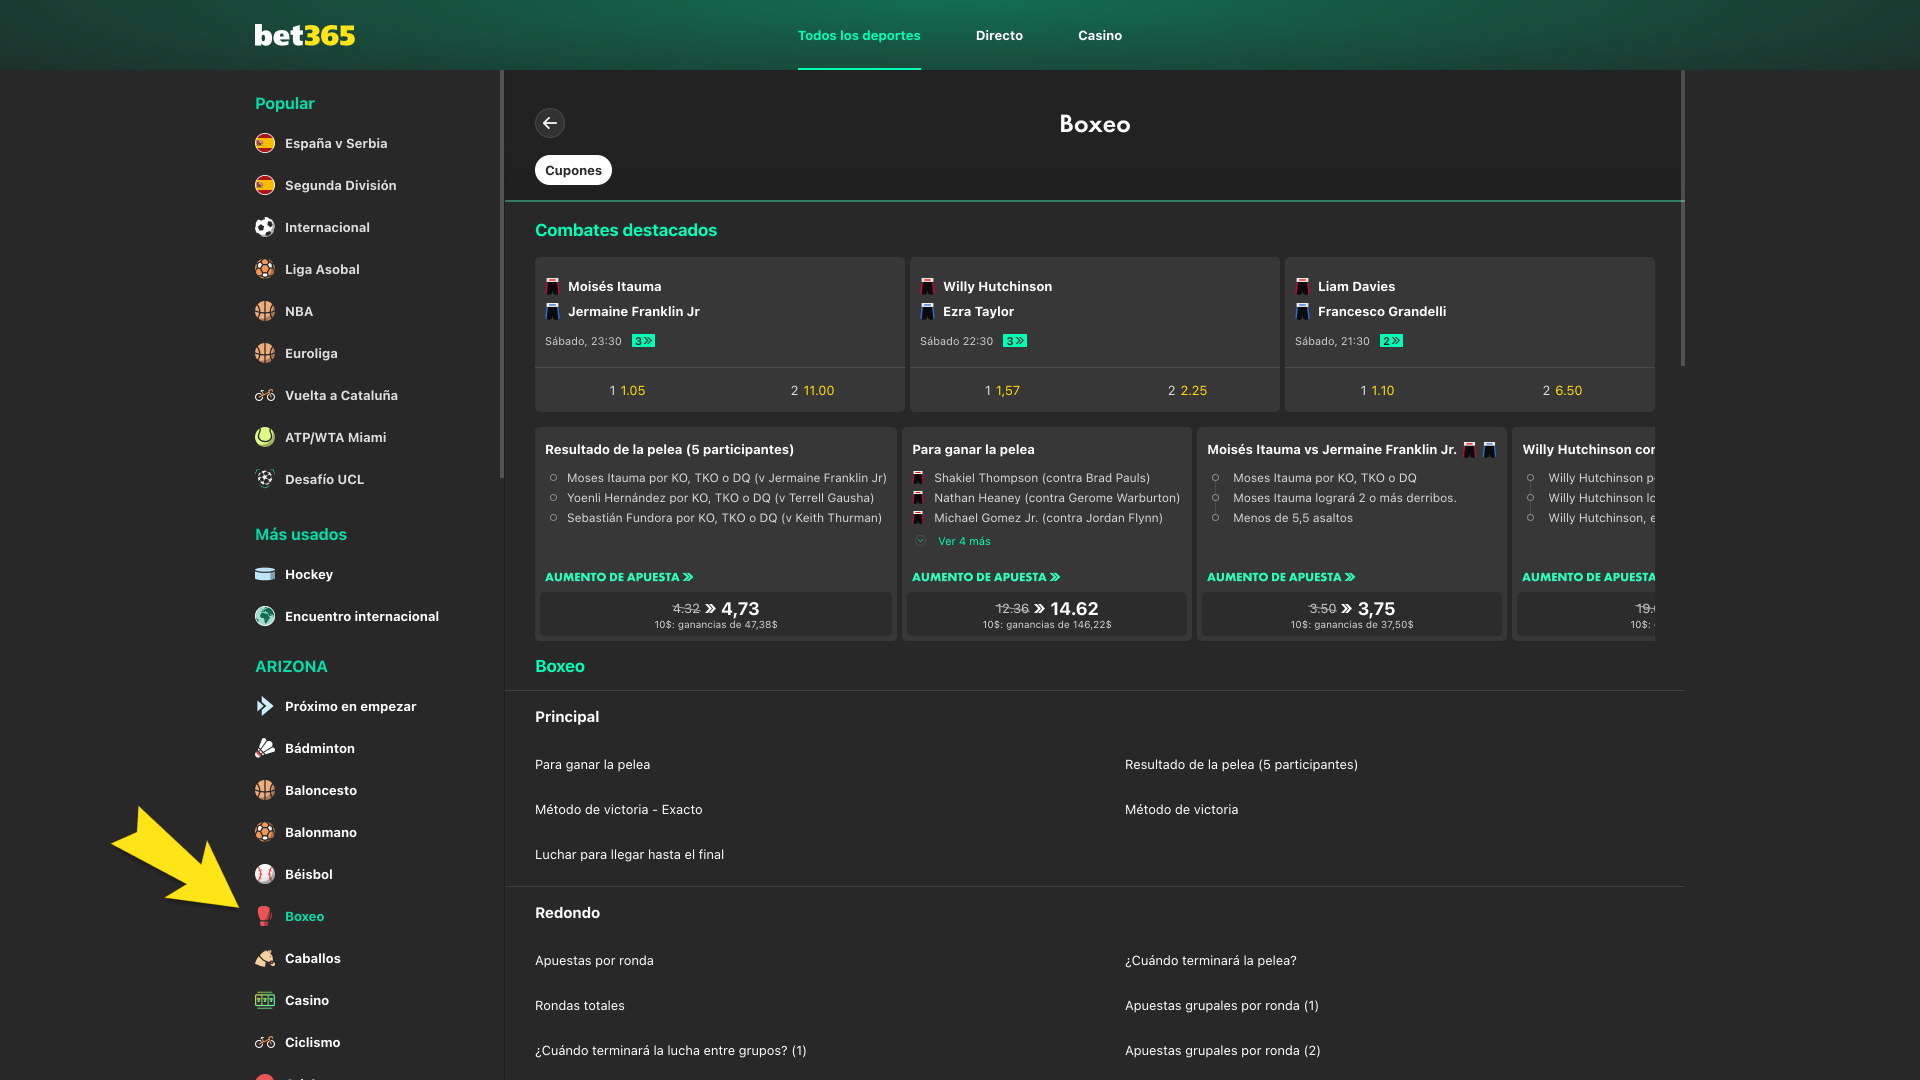Select the Cupones chip
Image resolution: width=1920 pixels, height=1080 pixels.
[573, 170]
